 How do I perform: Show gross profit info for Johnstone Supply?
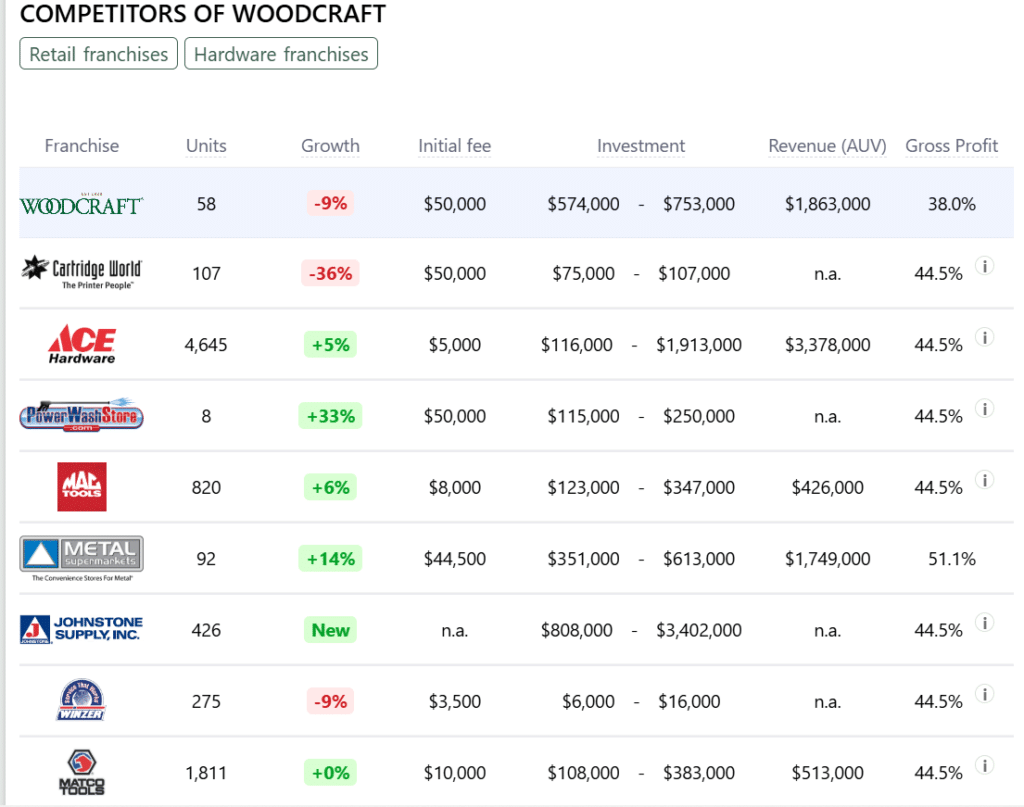click(x=985, y=622)
